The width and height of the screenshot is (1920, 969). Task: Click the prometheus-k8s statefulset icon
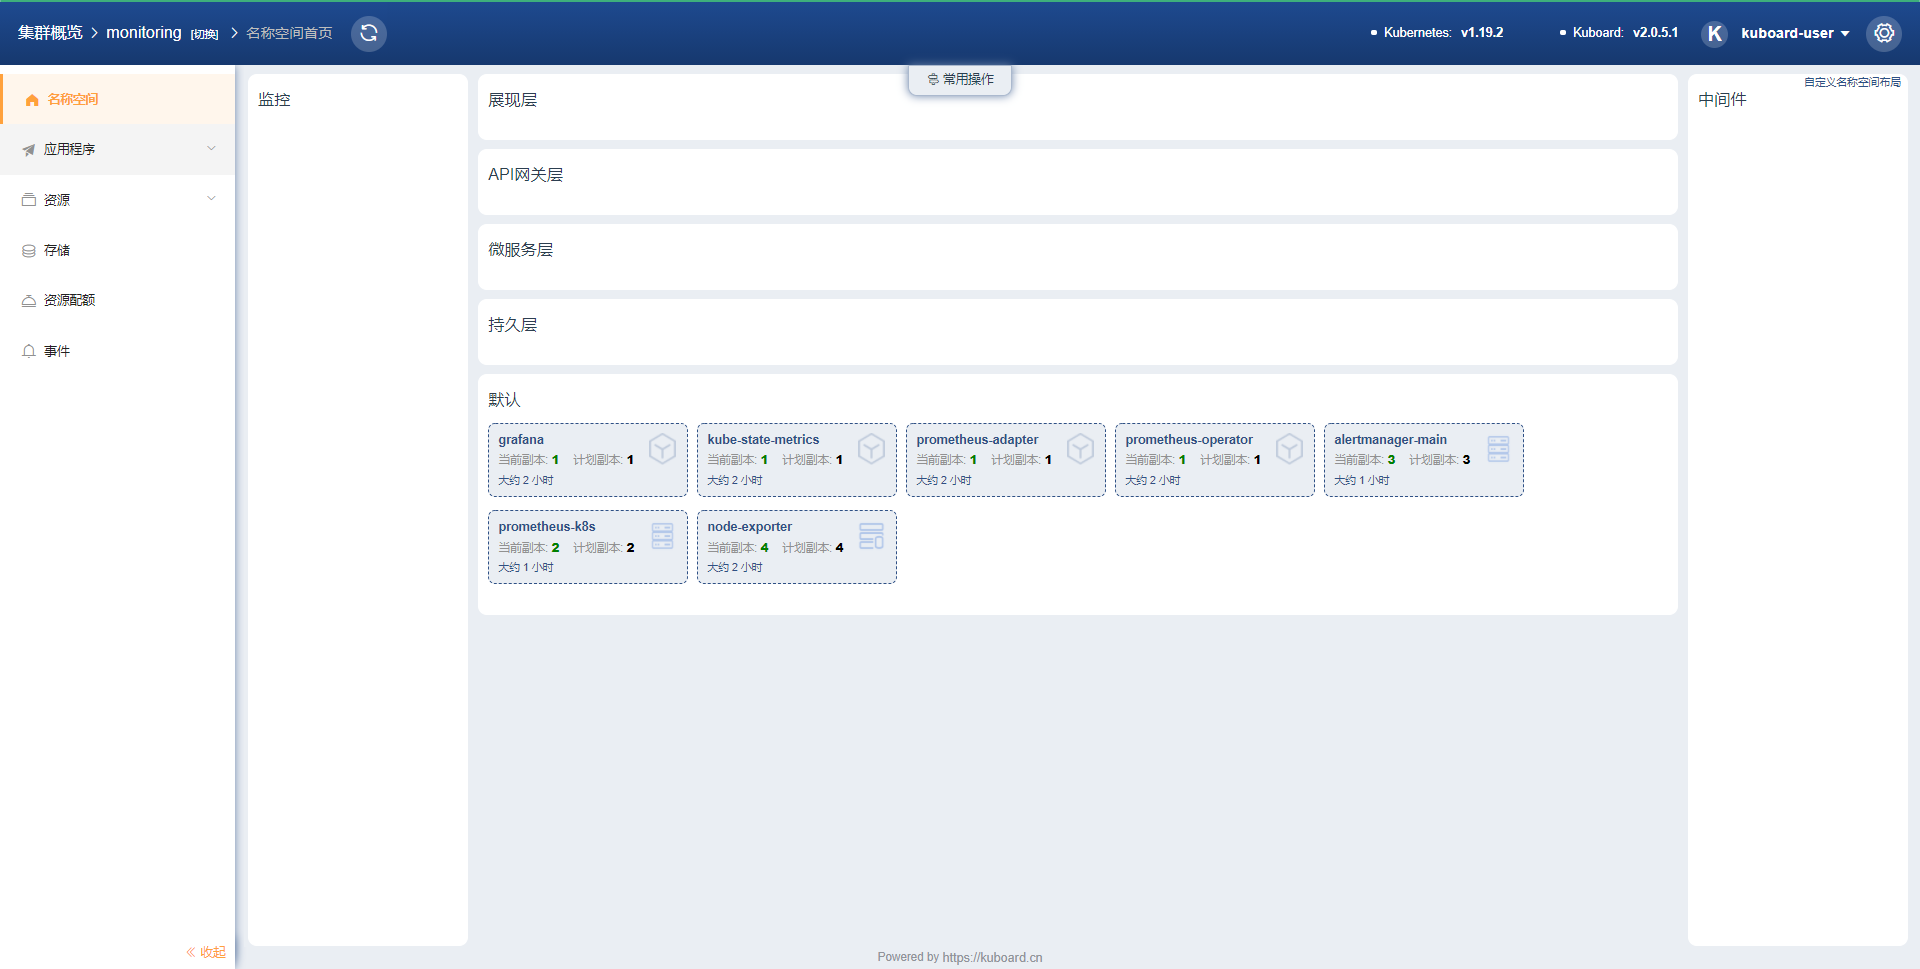click(x=662, y=536)
